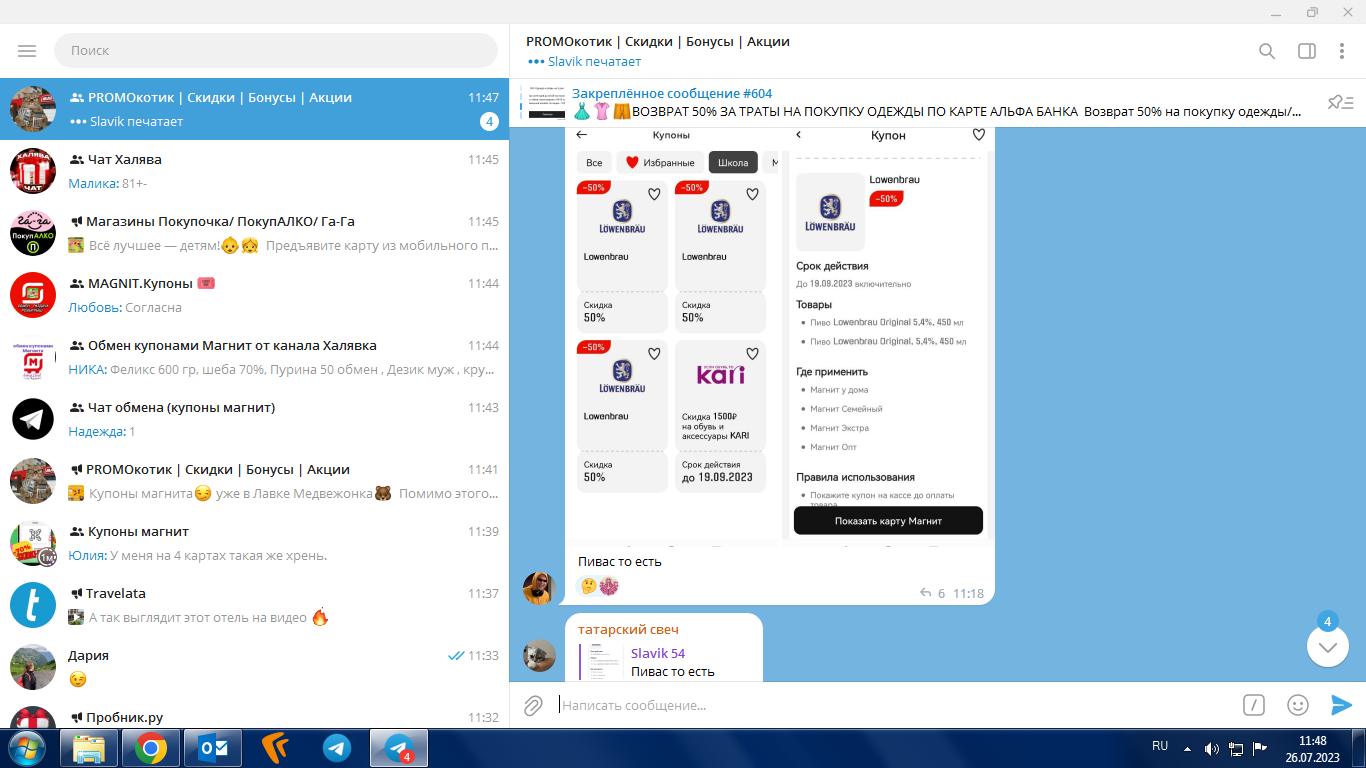
Task: Click the Telegram taskbar icon with badge 4
Action: (x=399, y=748)
